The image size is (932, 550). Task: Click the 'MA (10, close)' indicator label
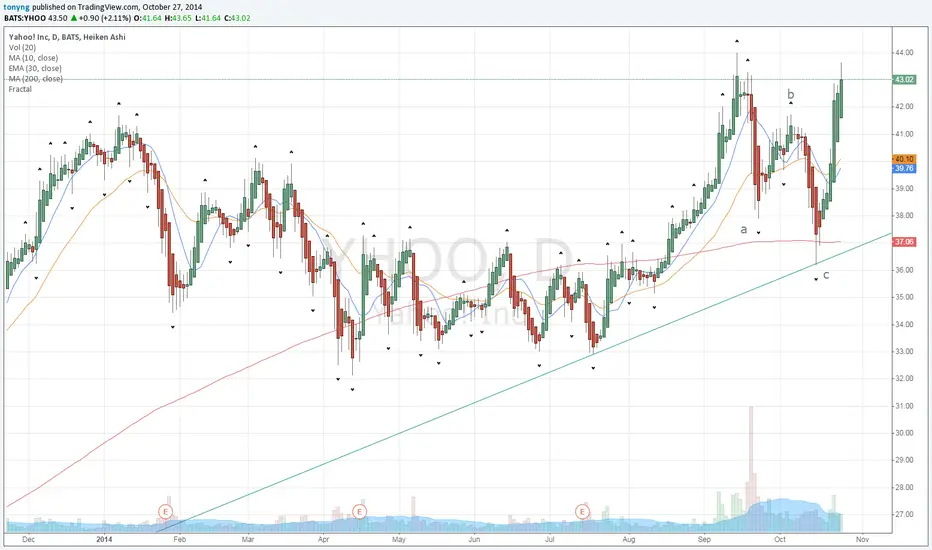pyautogui.click(x=33, y=58)
